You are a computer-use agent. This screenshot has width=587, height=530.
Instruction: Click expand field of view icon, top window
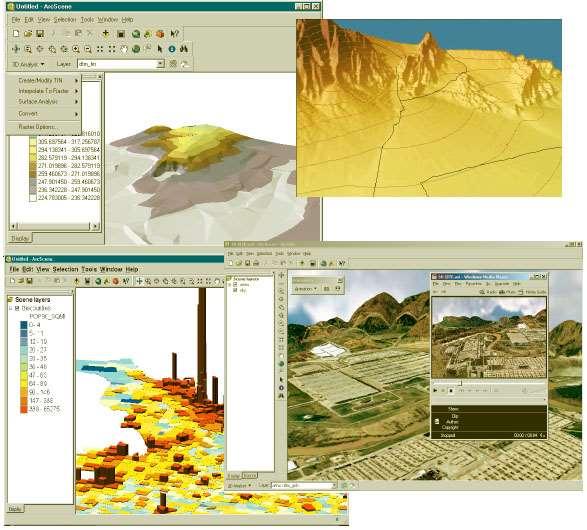(x=112, y=49)
